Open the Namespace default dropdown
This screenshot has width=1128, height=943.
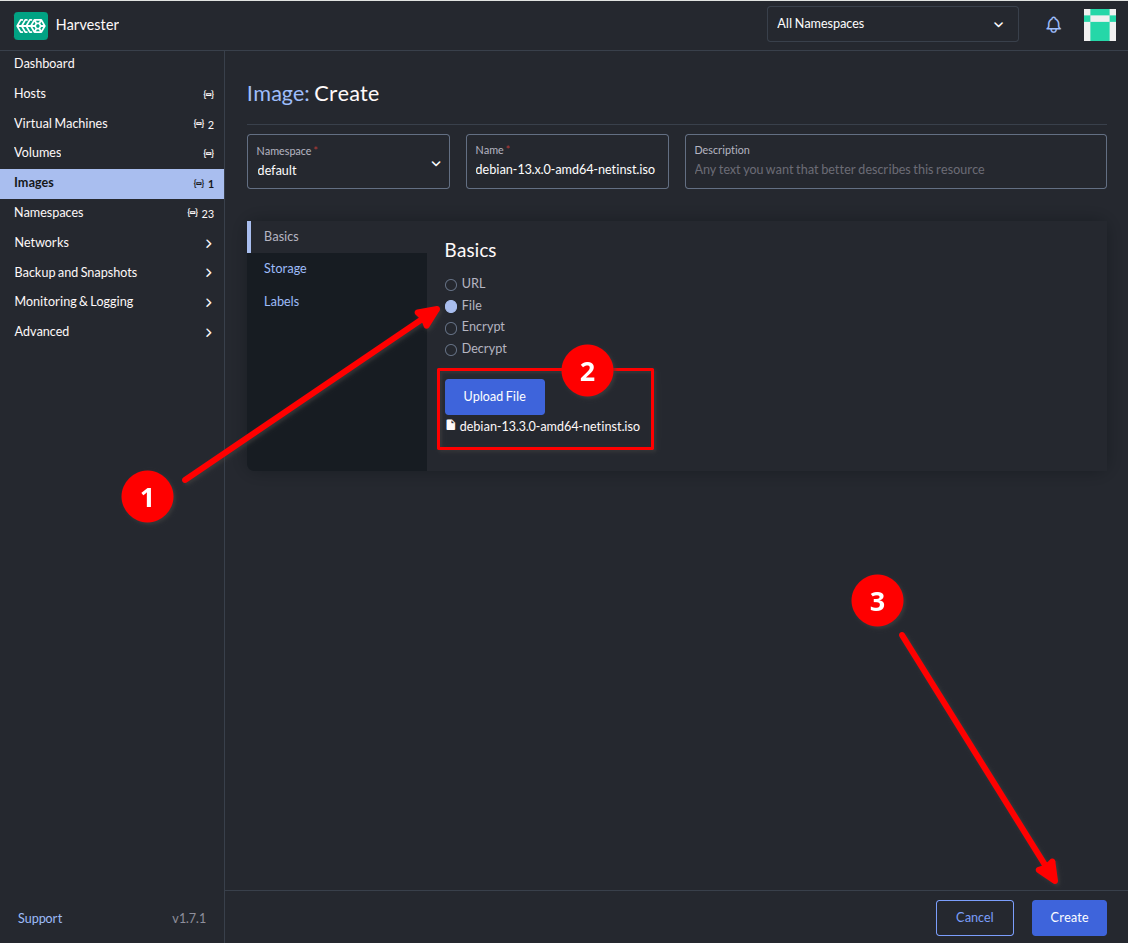point(348,162)
